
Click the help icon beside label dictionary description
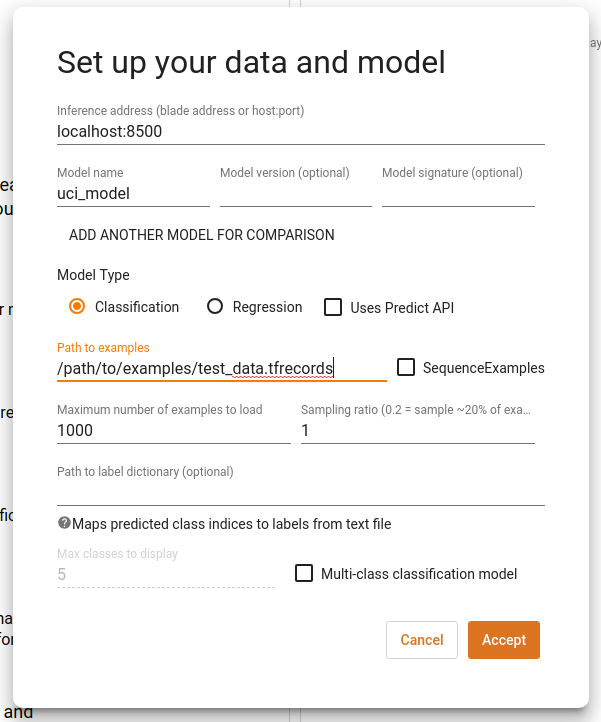click(64, 523)
